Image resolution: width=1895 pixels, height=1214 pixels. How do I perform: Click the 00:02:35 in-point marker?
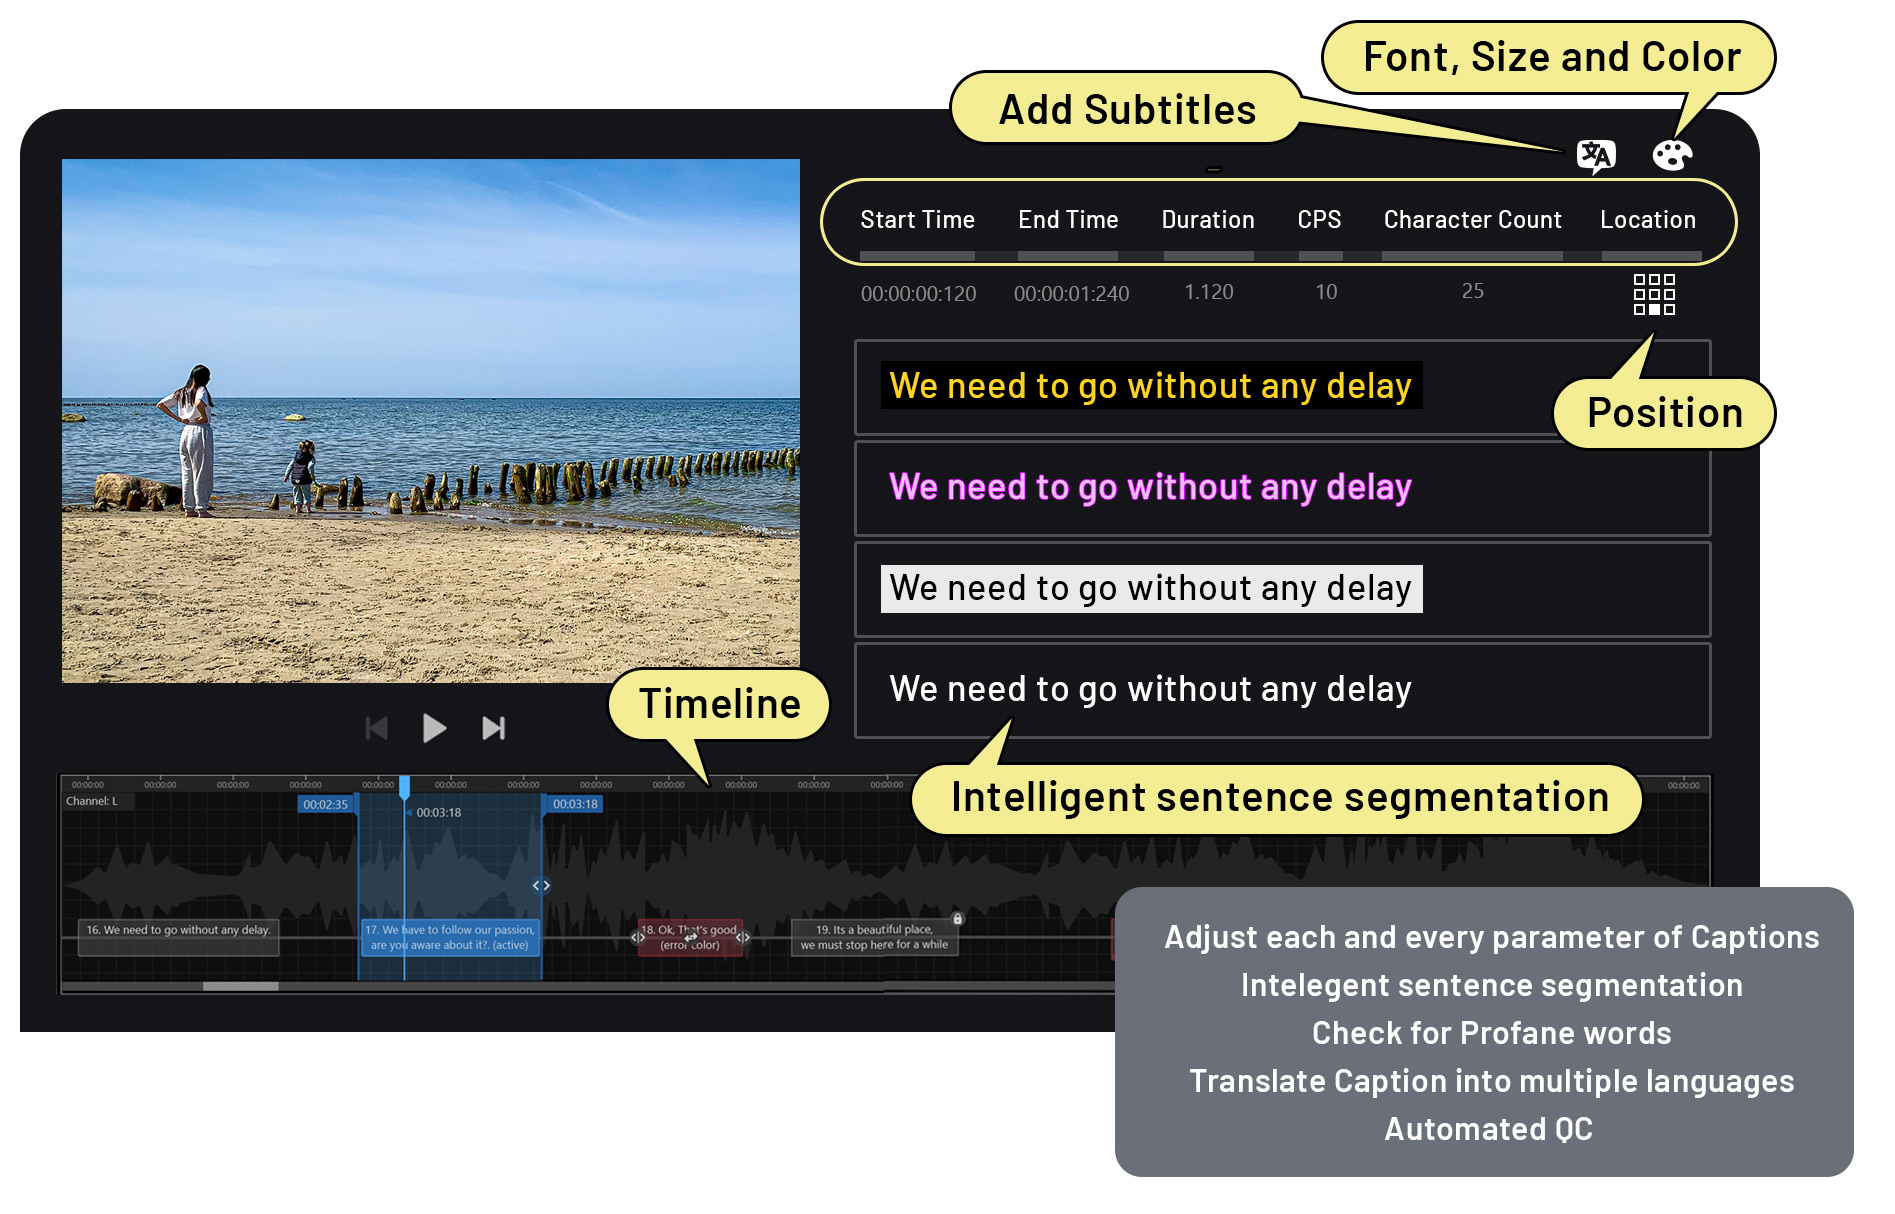pyautogui.click(x=325, y=805)
